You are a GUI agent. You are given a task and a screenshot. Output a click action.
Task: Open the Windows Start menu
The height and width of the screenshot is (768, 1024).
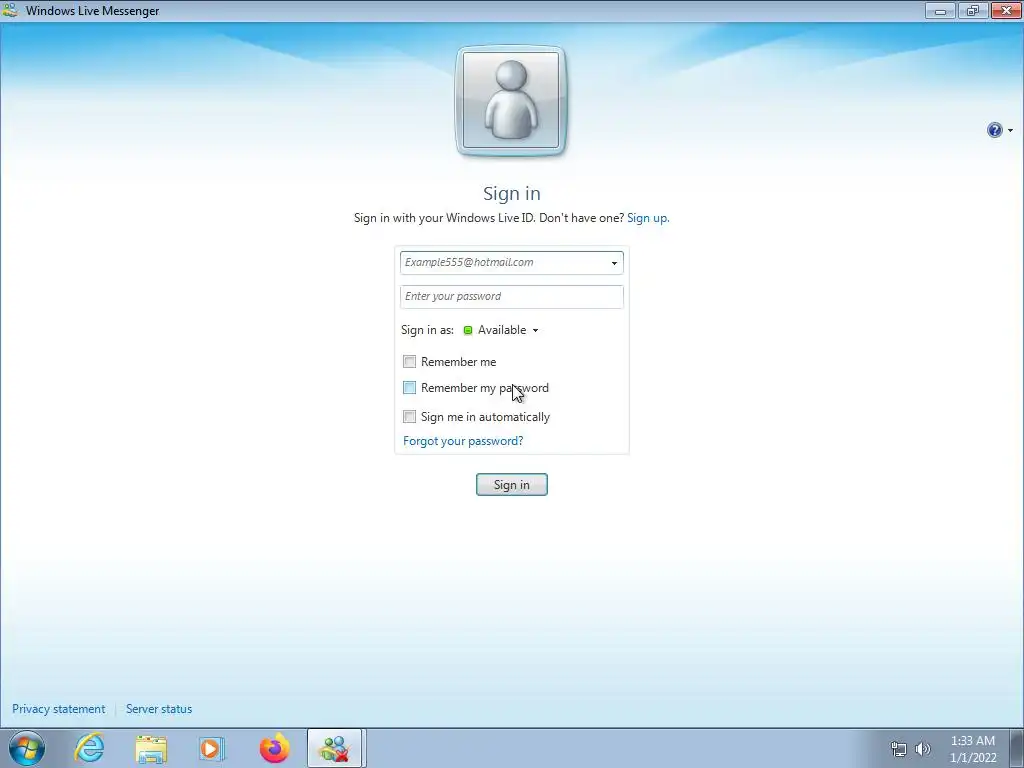coord(26,748)
